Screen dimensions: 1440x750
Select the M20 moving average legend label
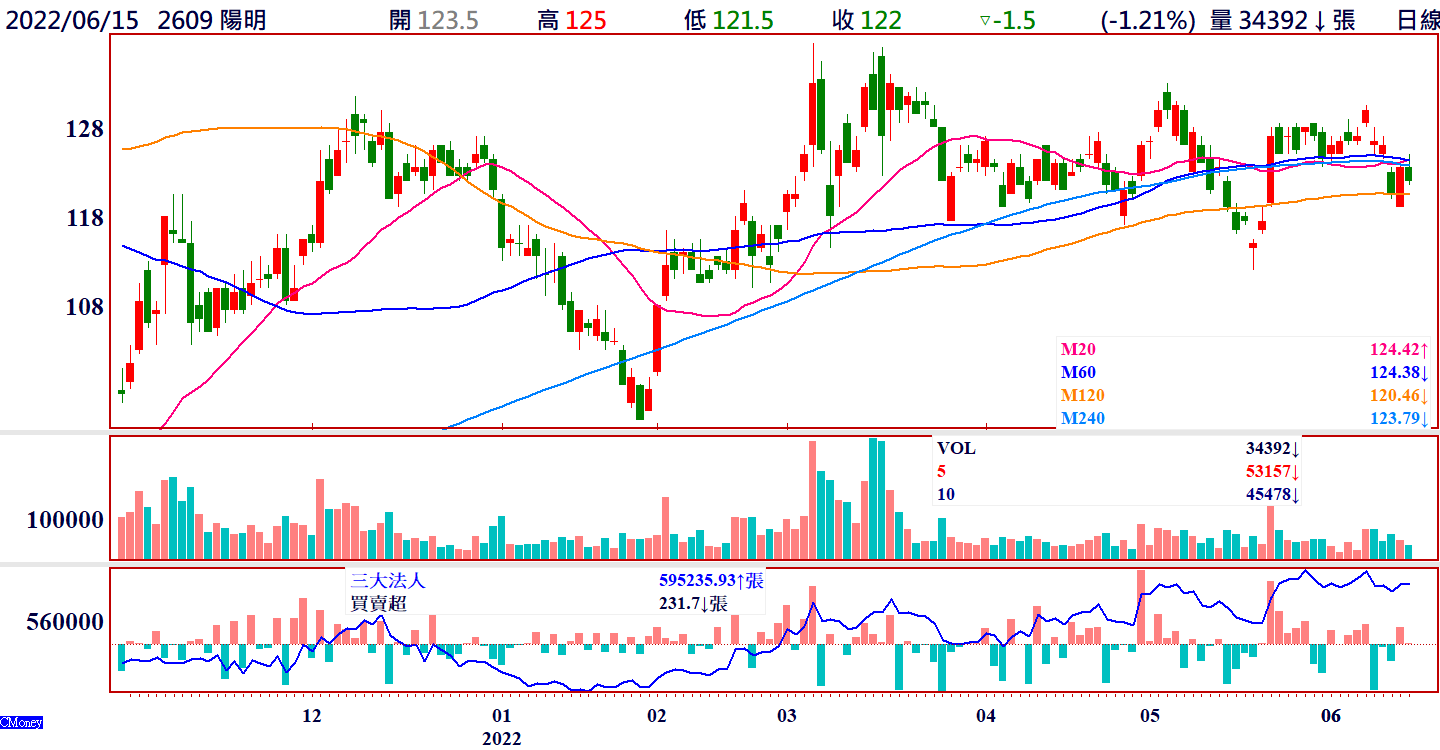point(1077,350)
